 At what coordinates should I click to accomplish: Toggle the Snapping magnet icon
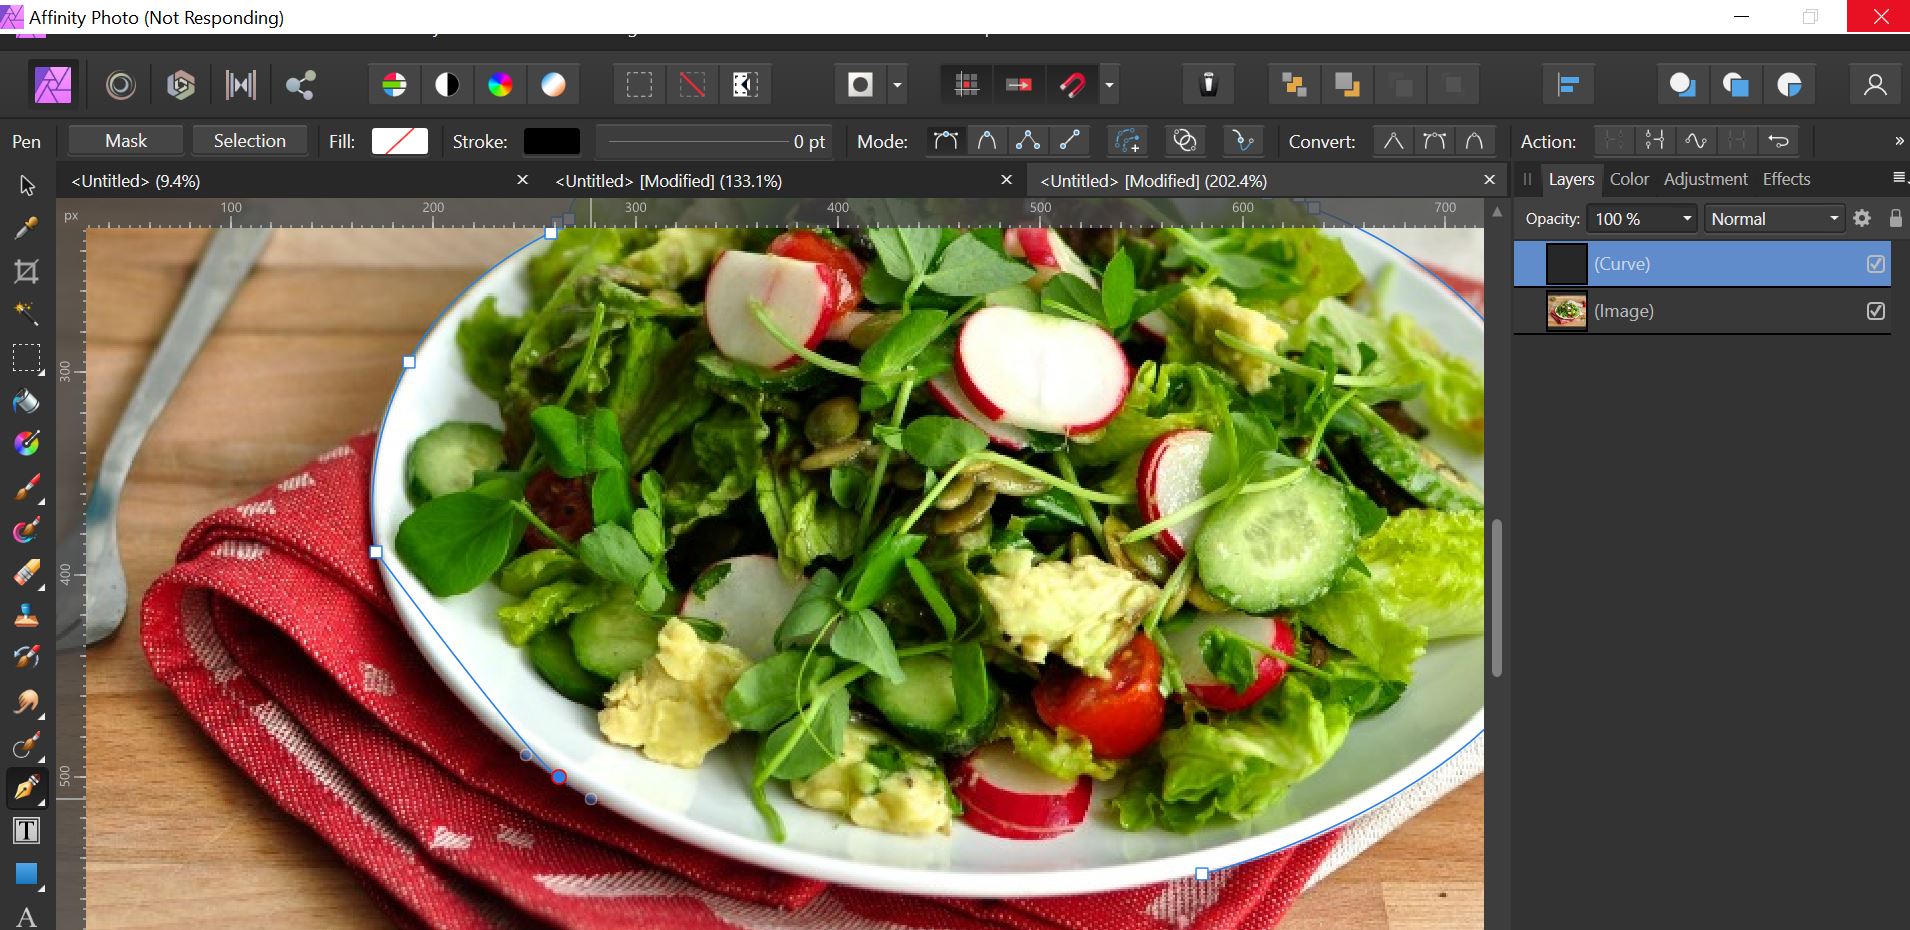click(x=1072, y=85)
